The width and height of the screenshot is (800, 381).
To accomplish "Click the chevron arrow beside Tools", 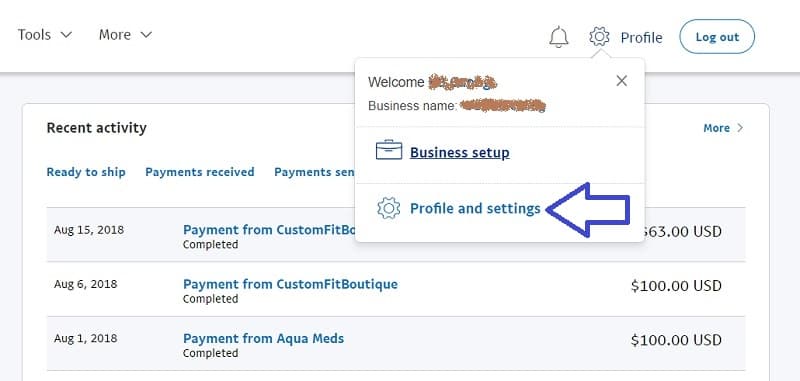I will pos(66,35).
